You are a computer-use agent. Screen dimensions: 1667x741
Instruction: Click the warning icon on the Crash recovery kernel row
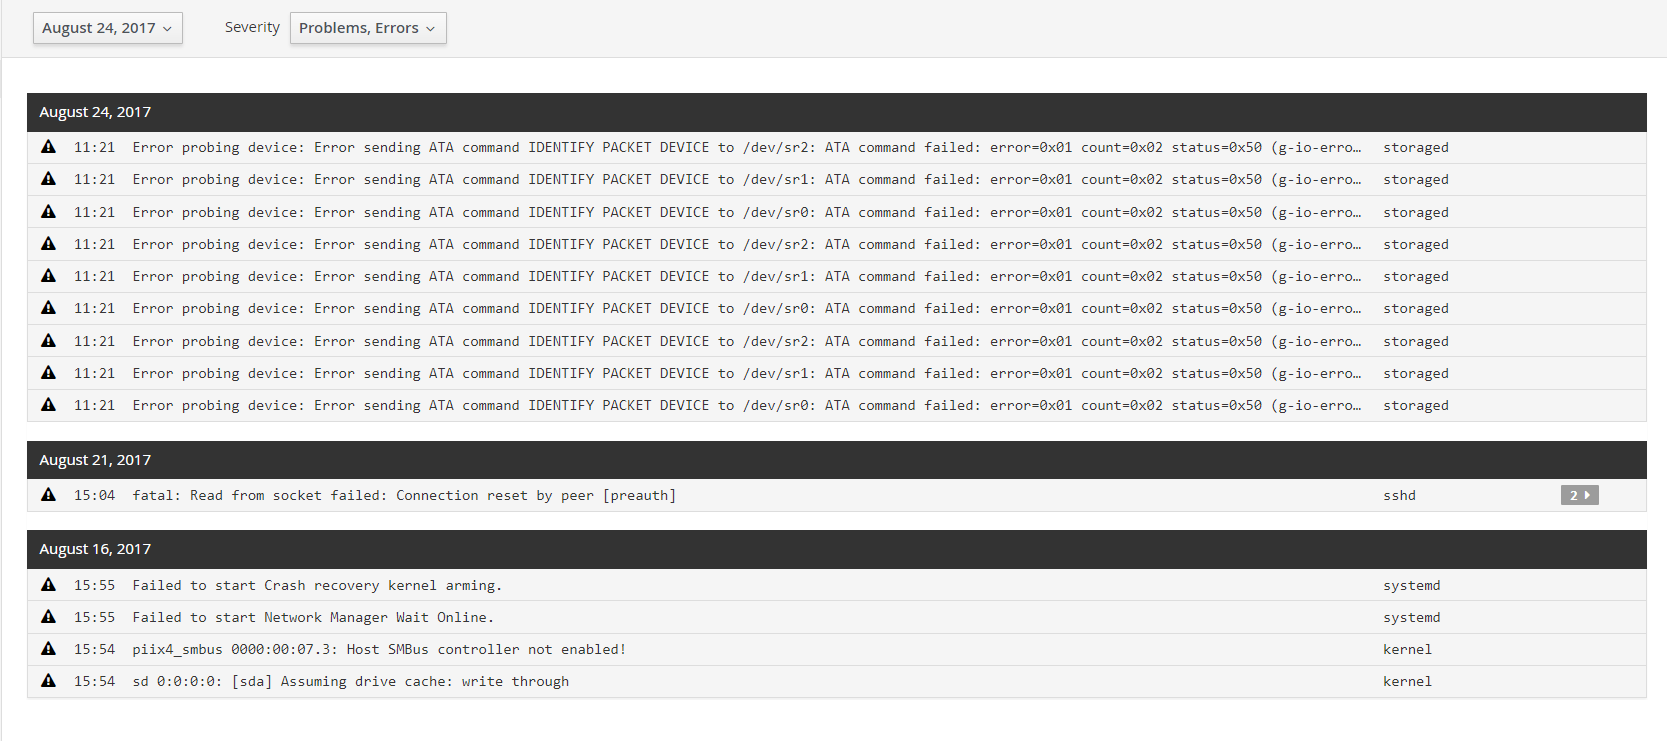point(48,585)
